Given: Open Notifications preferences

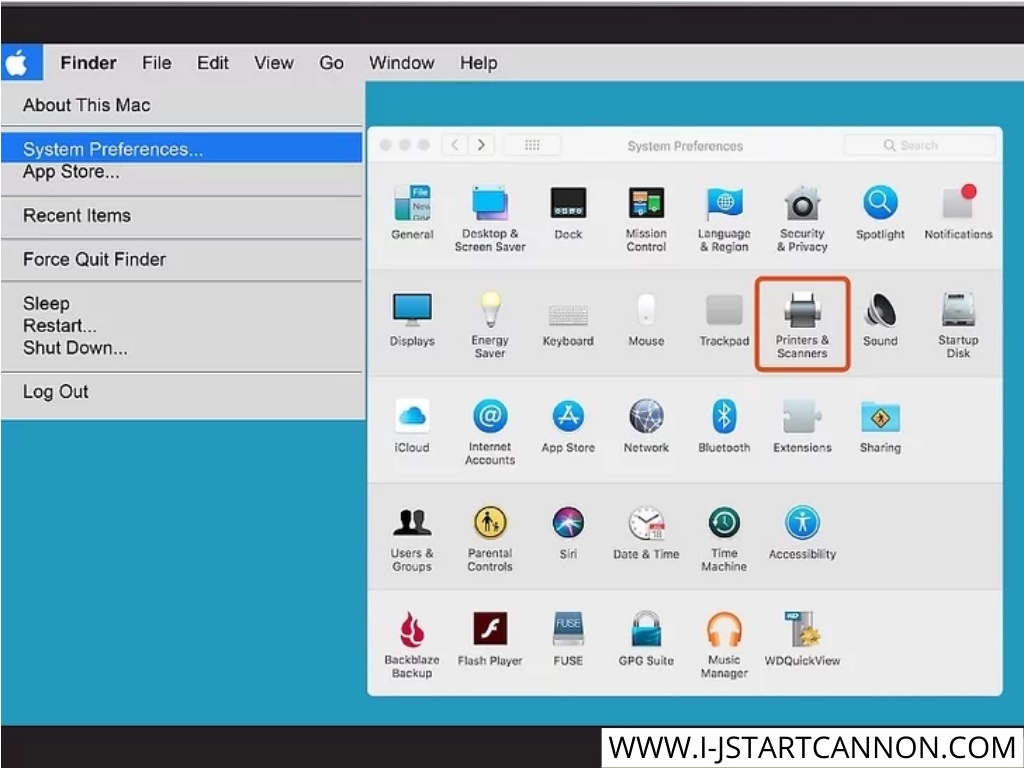Looking at the screenshot, I should tap(958, 212).
